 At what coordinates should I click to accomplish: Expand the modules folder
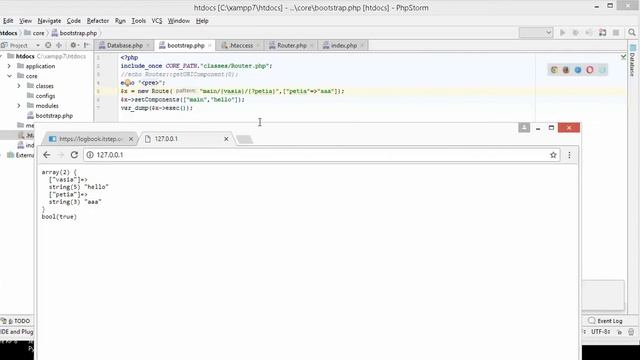point(19,106)
